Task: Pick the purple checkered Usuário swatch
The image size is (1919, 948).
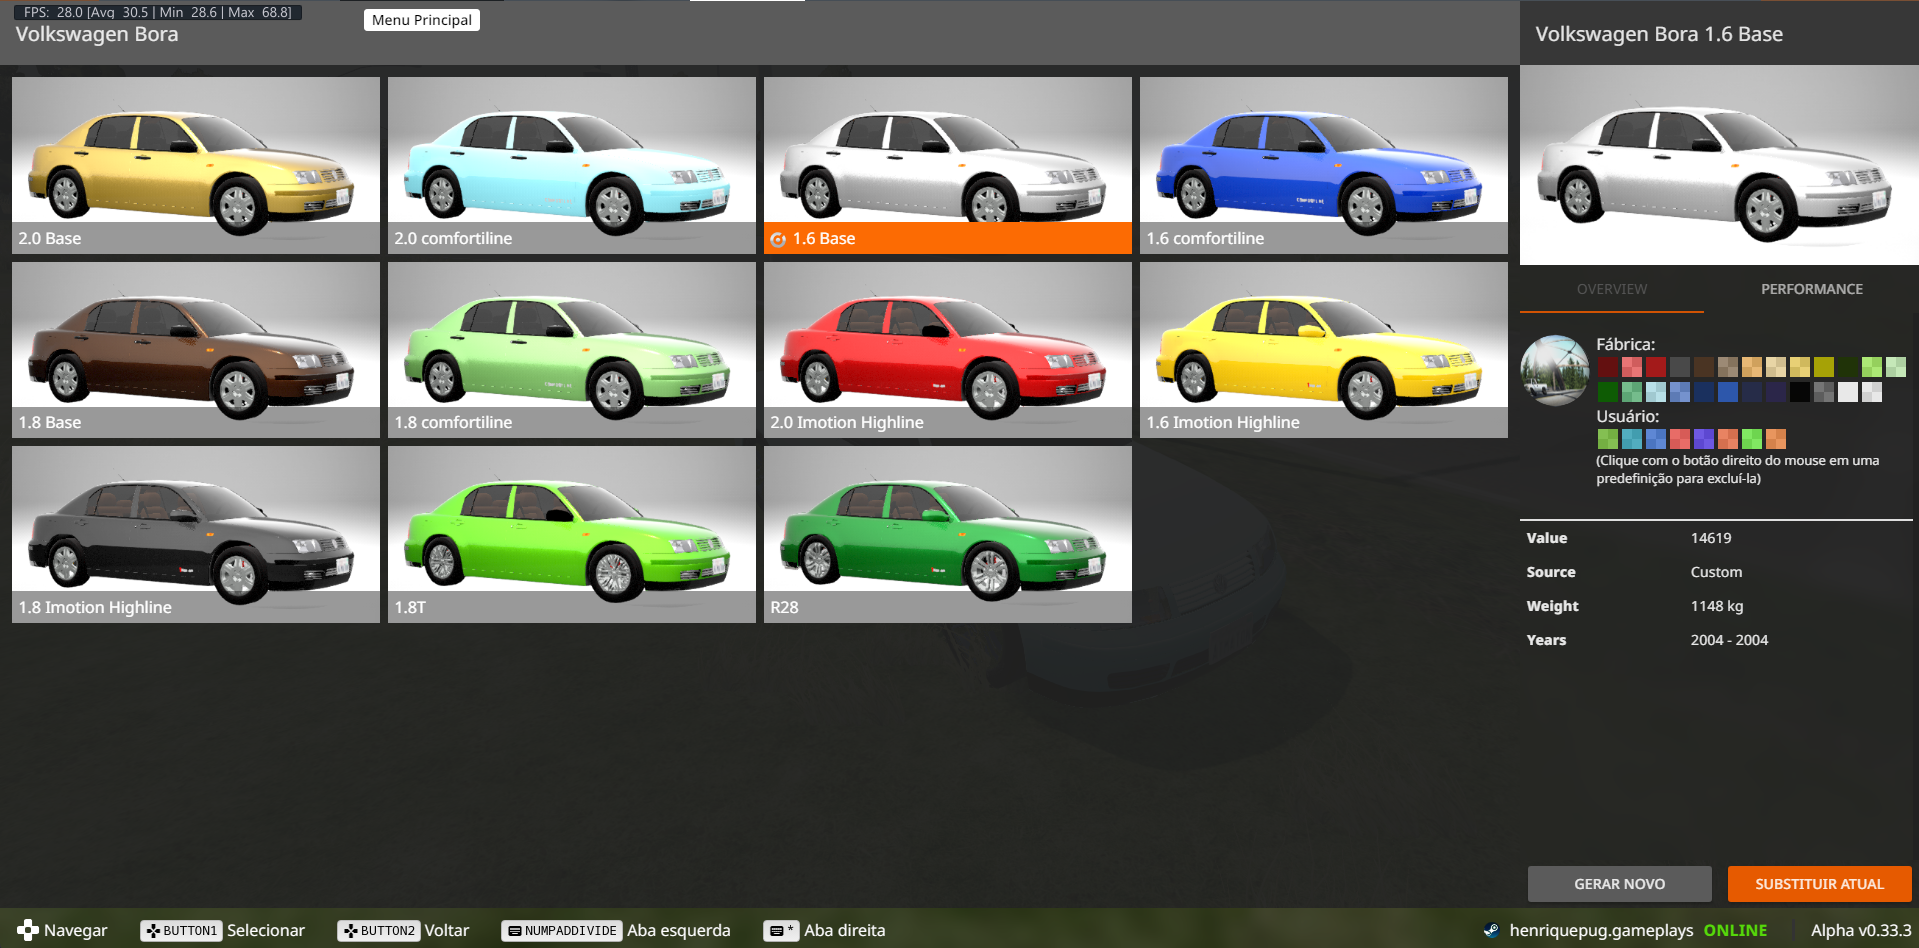Action: tap(1704, 439)
